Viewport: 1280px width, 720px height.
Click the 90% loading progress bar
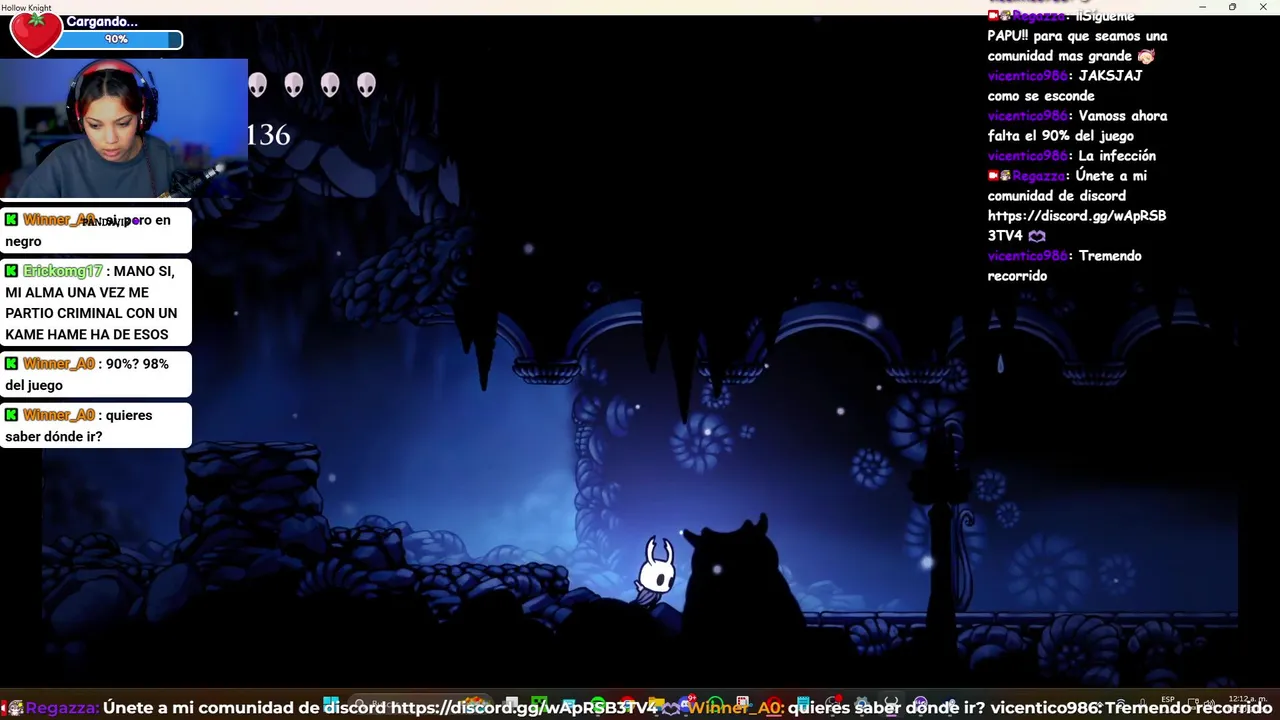pyautogui.click(x=118, y=39)
